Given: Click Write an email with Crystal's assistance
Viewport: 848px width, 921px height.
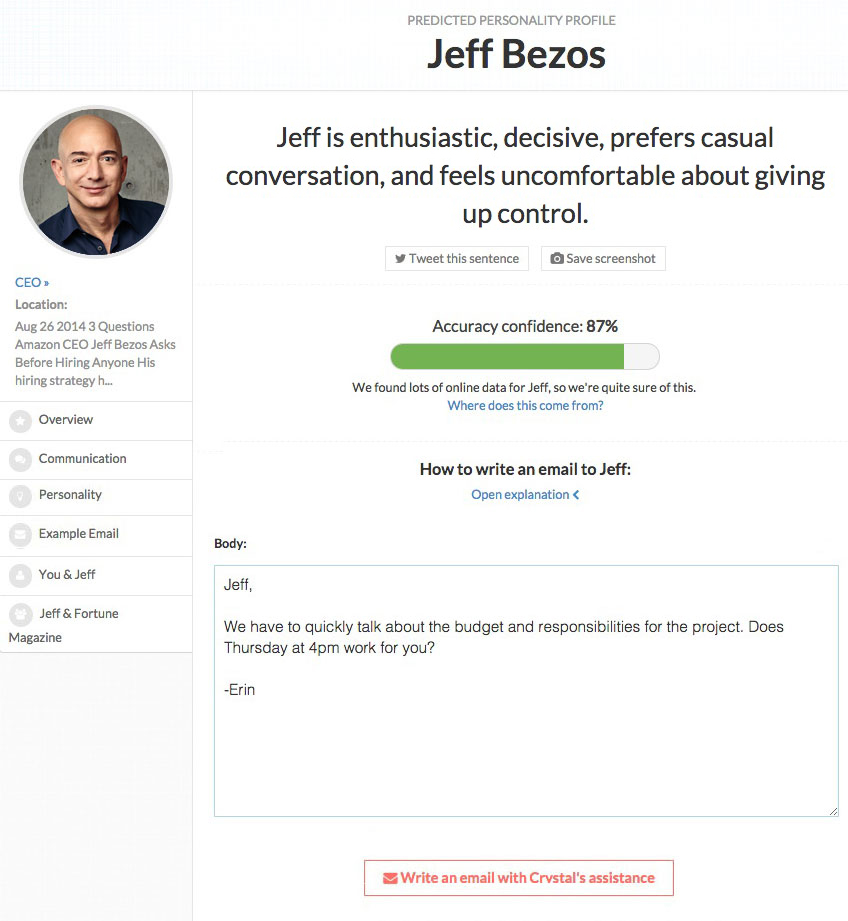Looking at the screenshot, I should pyautogui.click(x=518, y=877).
